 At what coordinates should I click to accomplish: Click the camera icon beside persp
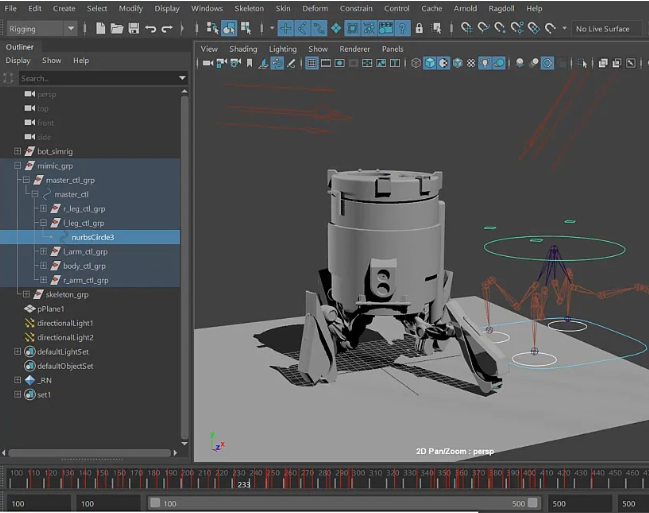[29, 95]
